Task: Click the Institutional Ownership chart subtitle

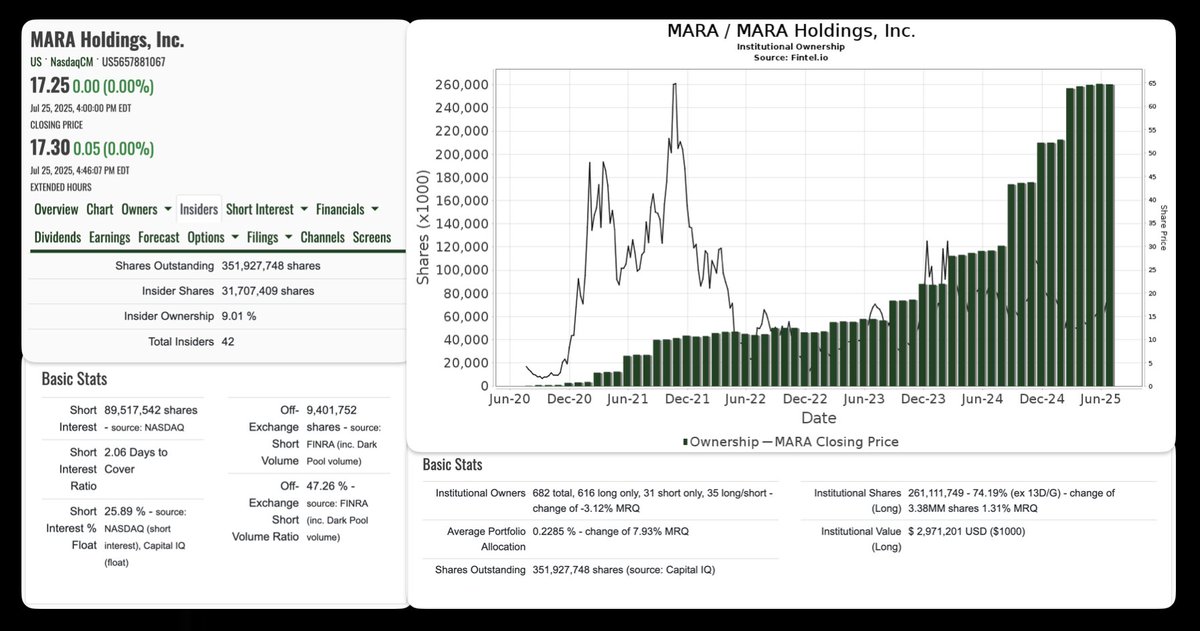Action: 791,47
